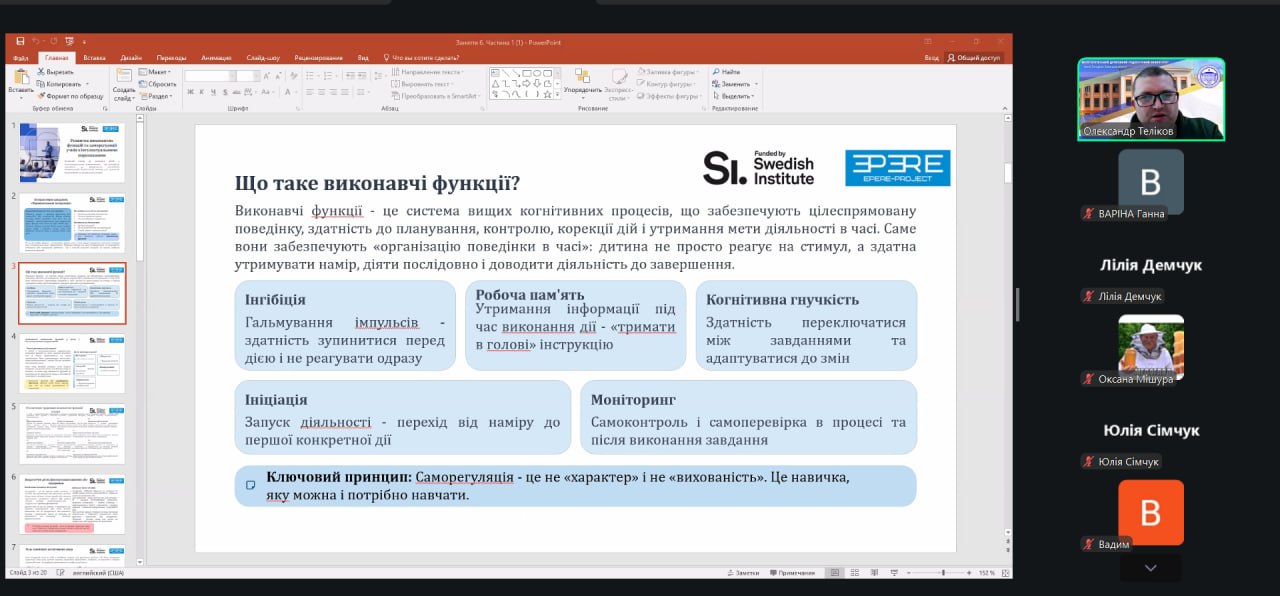Open reading view from status bar
Viewport: 1280px width, 596px height.
[874, 573]
